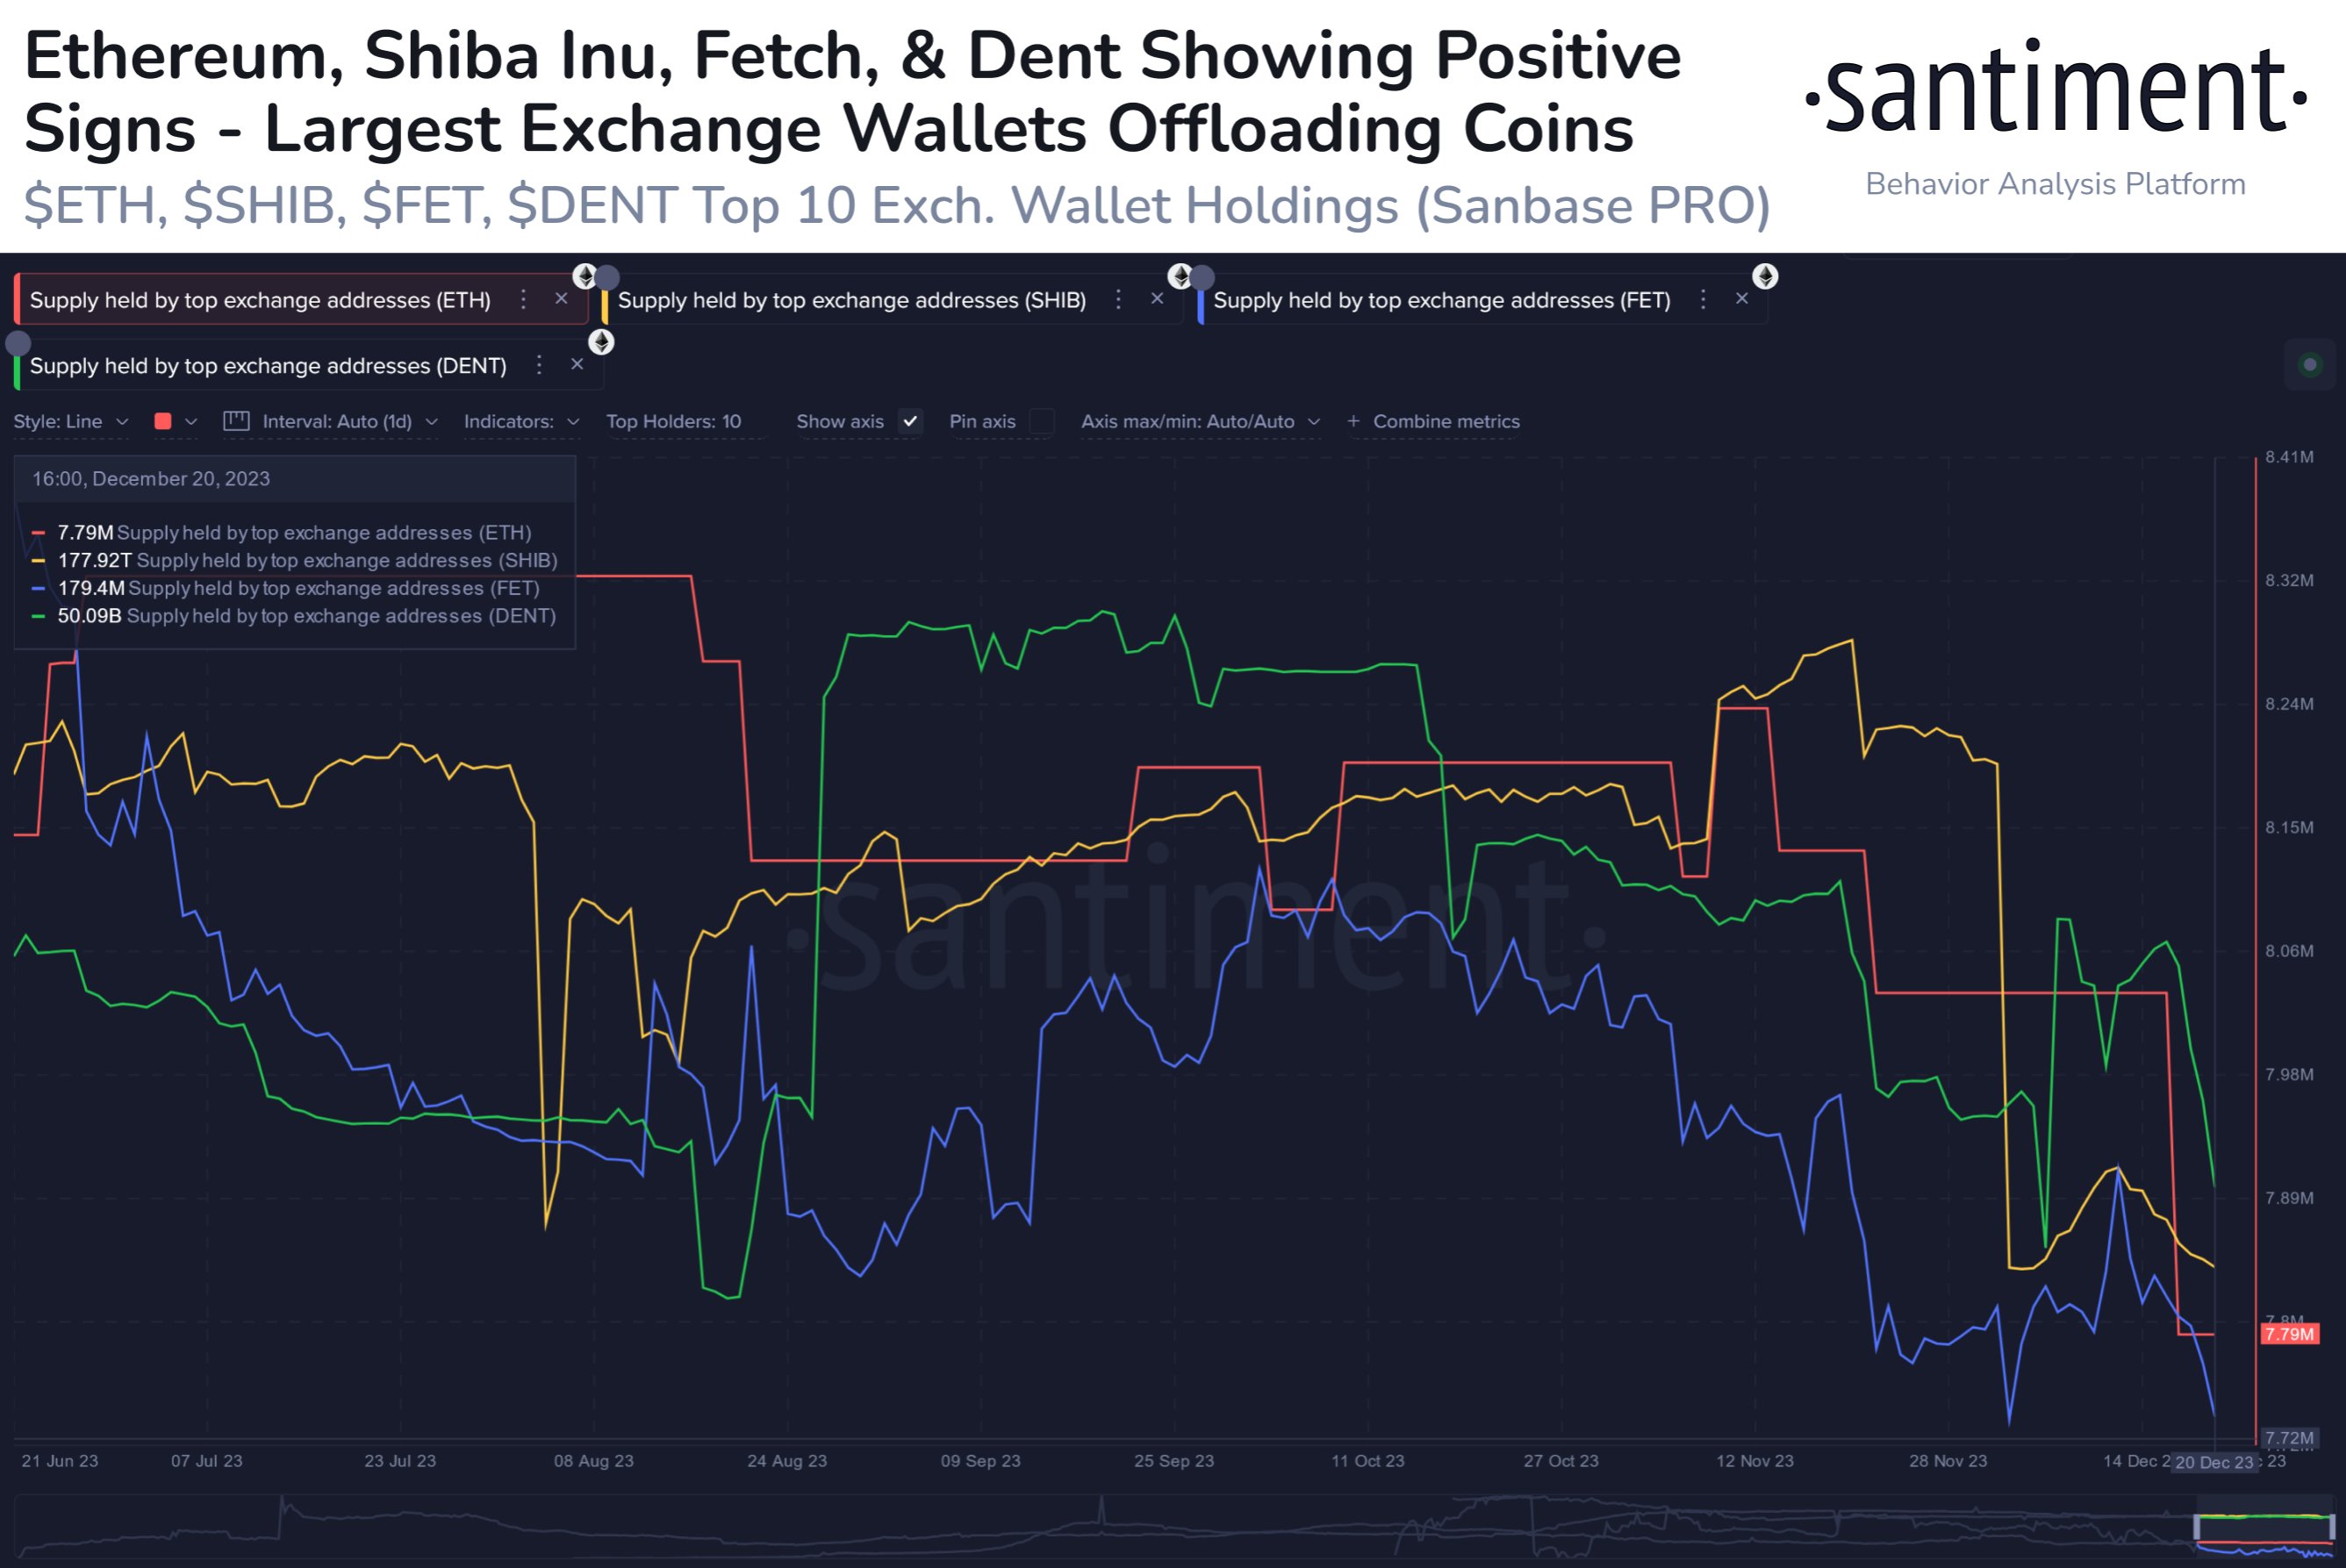Expand the Axis max/min Auto/Auto dropdown
Screen dimensions: 2346x1568
coord(1200,421)
